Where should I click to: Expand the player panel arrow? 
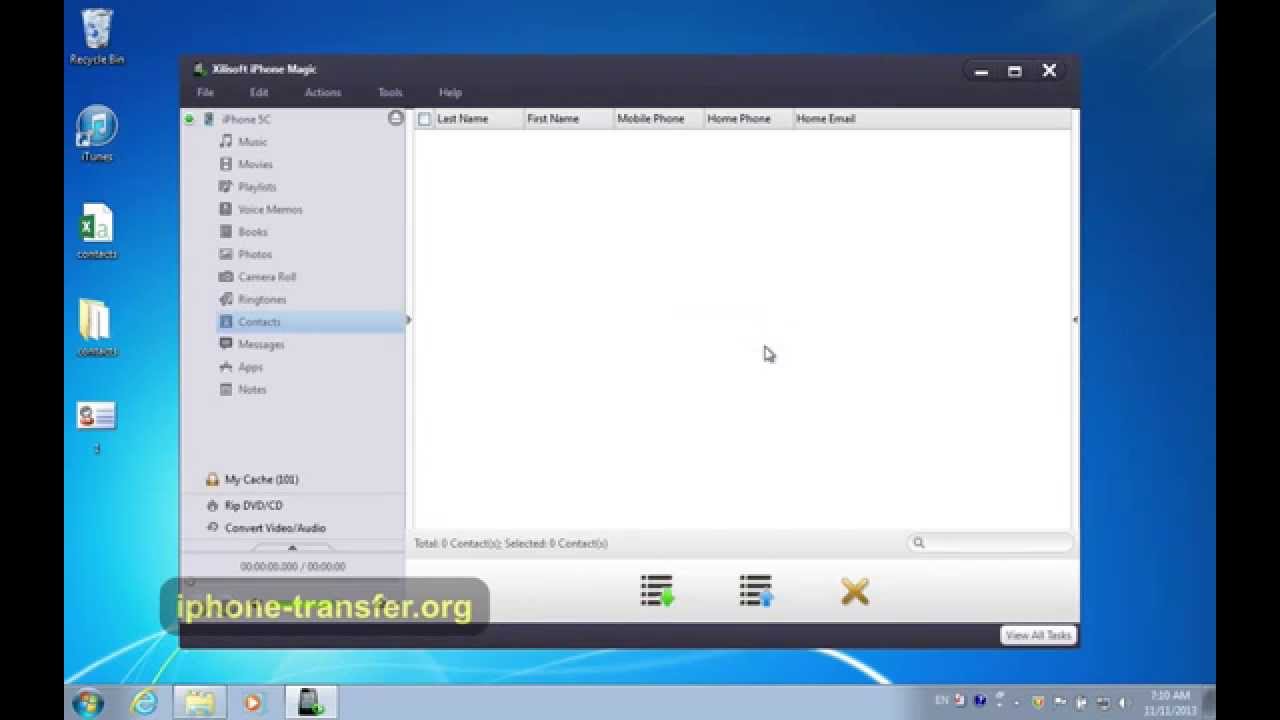pyautogui.click(x=291, y=547)
